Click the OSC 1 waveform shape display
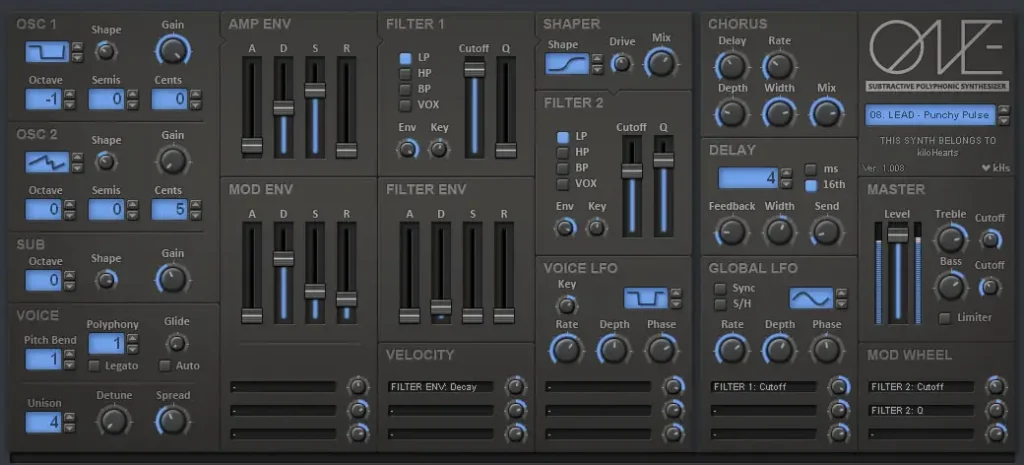This screenshot has width=1024, height=465. pos(47,51)
